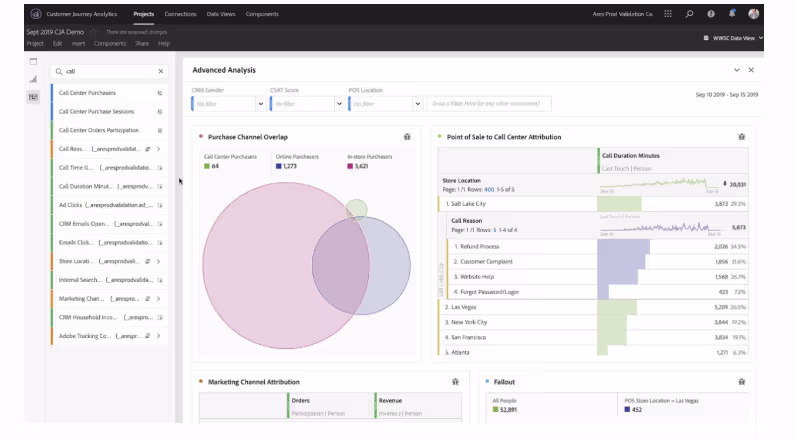Open the Components icon in left rail
Viewport: 794px width, 440px height.
[33, 97]
